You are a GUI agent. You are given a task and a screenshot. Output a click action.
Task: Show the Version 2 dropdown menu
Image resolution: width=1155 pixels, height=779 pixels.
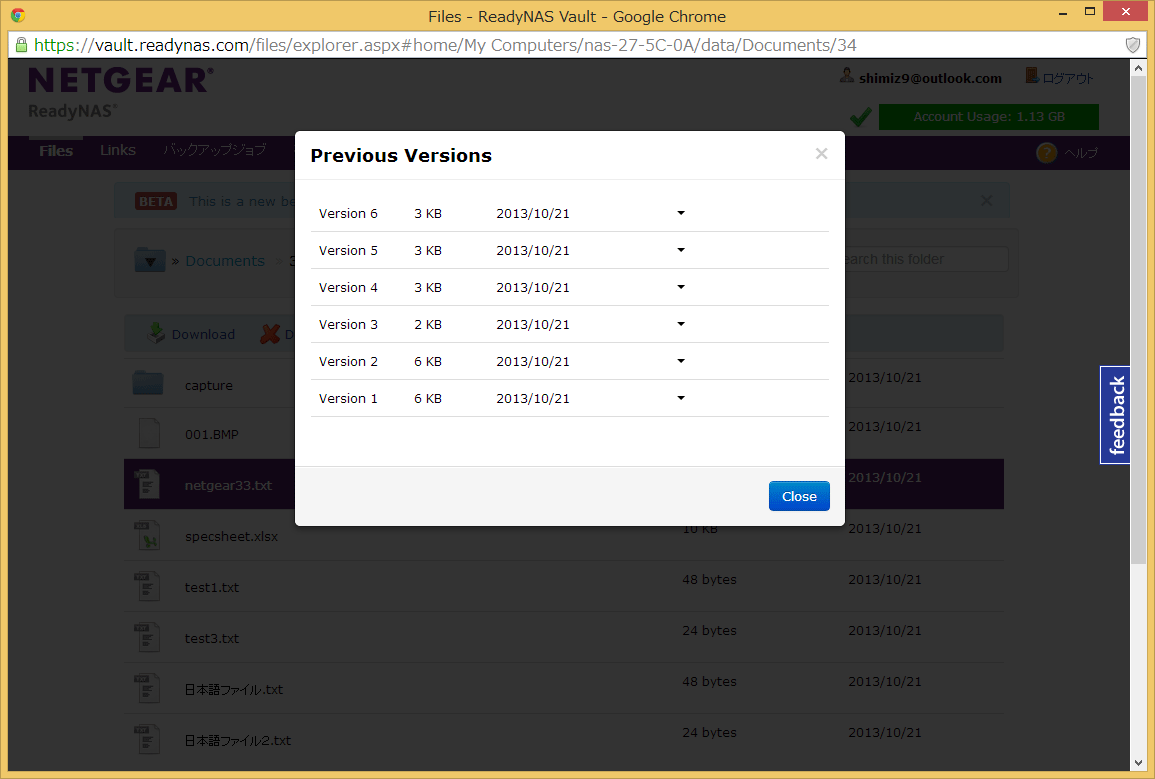point(681,361)
